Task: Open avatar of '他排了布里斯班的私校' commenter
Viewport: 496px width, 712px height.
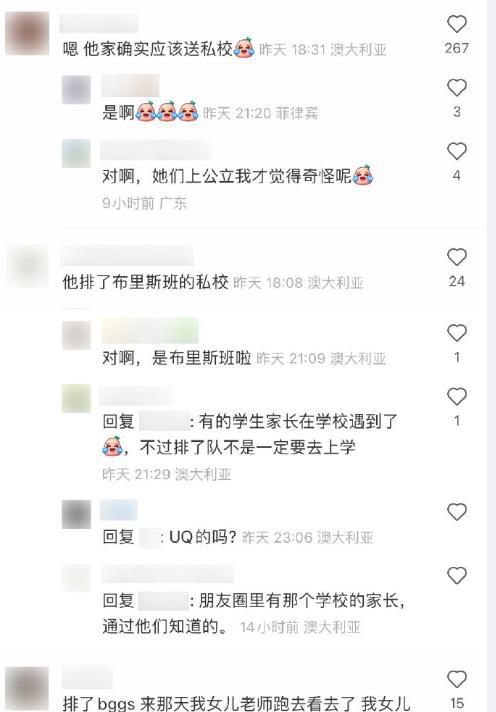Action: pos(27,267)
